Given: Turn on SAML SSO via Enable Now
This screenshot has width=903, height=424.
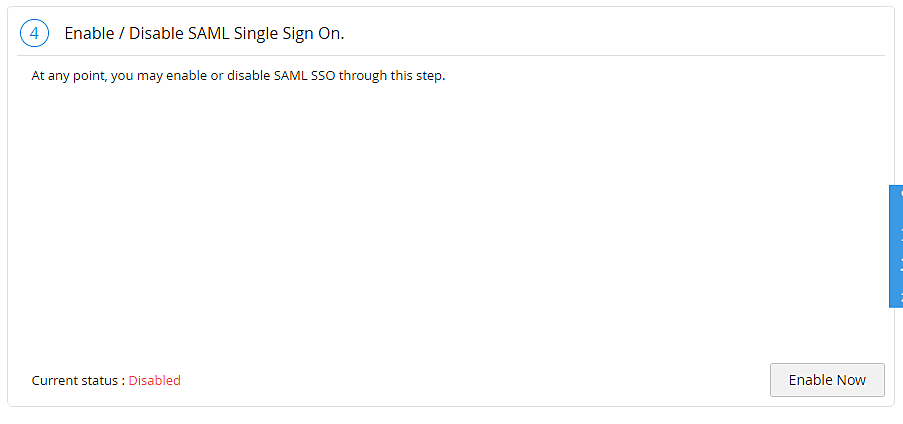Looking at the screenshot, I should [x=827, y=380].
